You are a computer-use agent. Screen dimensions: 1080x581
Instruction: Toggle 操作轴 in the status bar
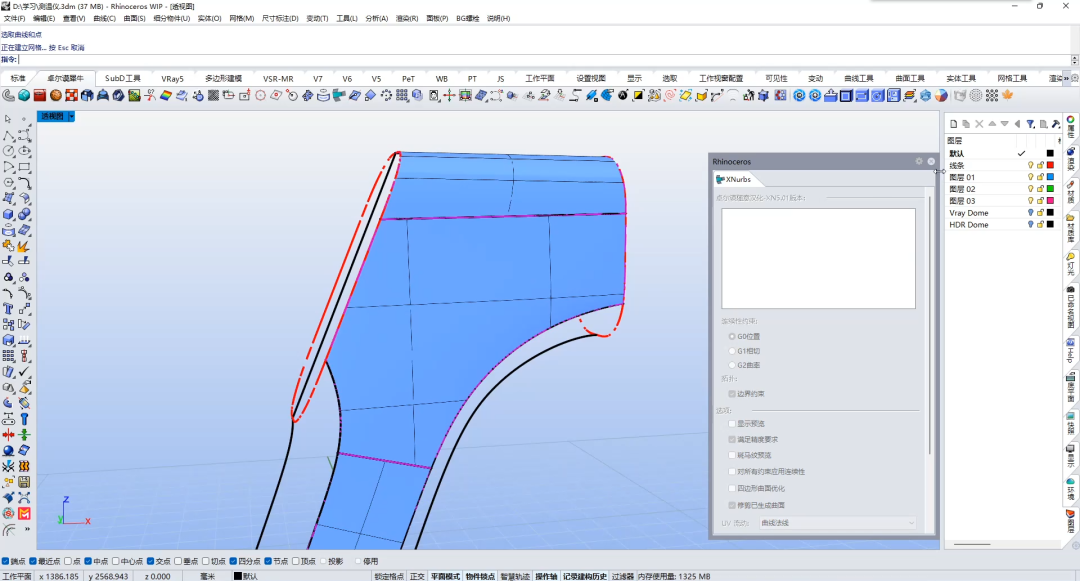[546, 576]
